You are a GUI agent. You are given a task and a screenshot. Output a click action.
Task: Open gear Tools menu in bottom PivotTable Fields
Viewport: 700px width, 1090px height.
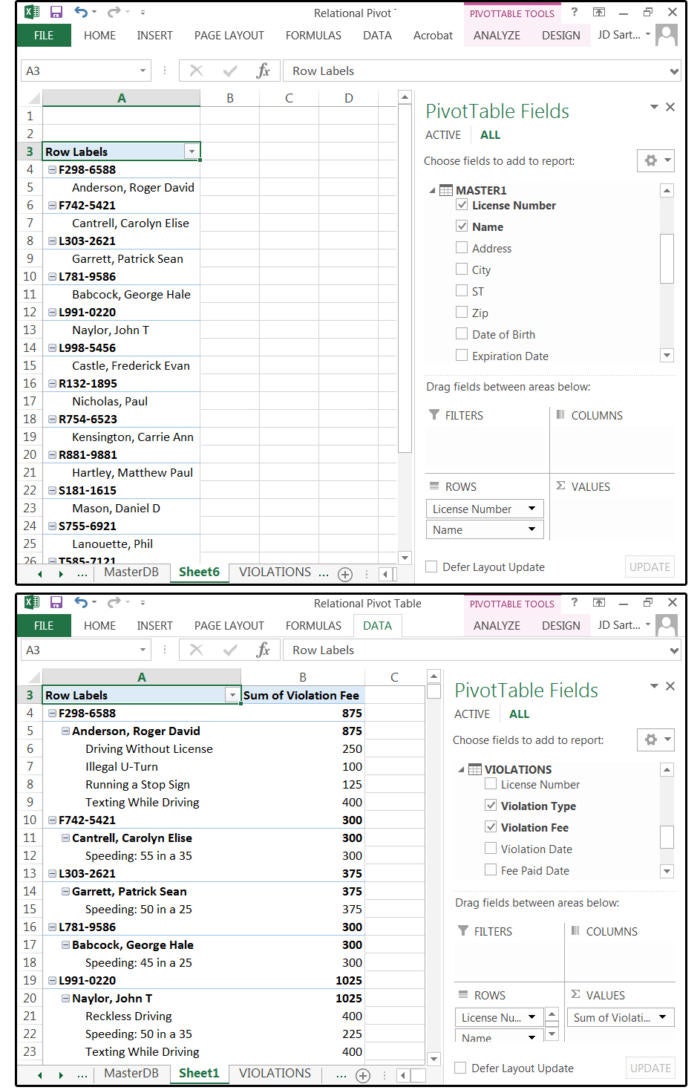656,740
